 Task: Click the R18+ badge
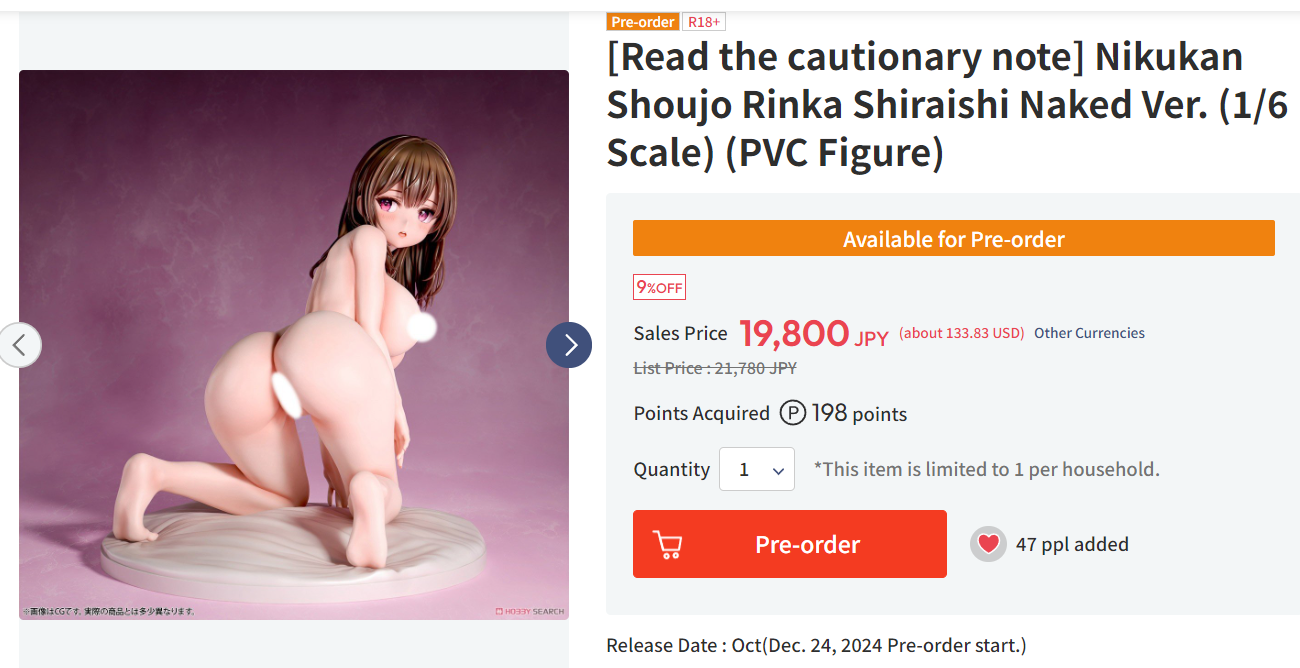point(704,22)
